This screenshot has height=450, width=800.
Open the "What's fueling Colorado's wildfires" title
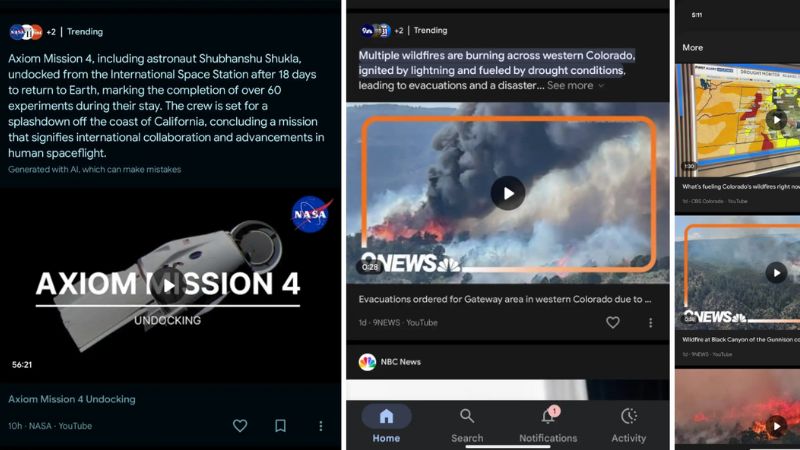point(740,186)
